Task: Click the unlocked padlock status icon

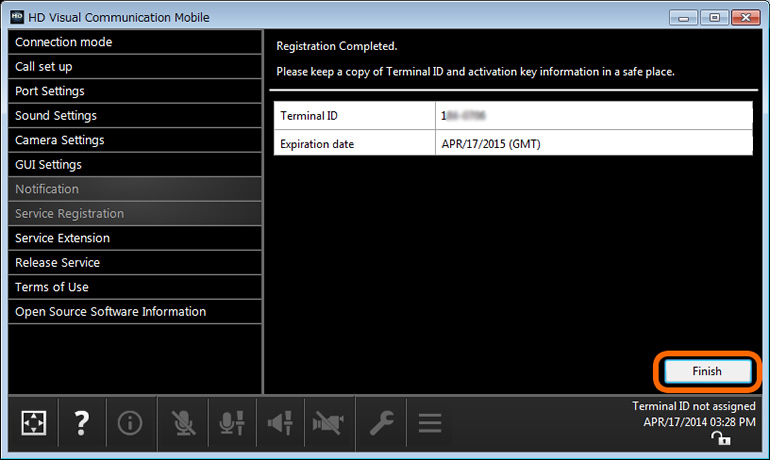Action: pyautogui.click(x=721, y=438)
